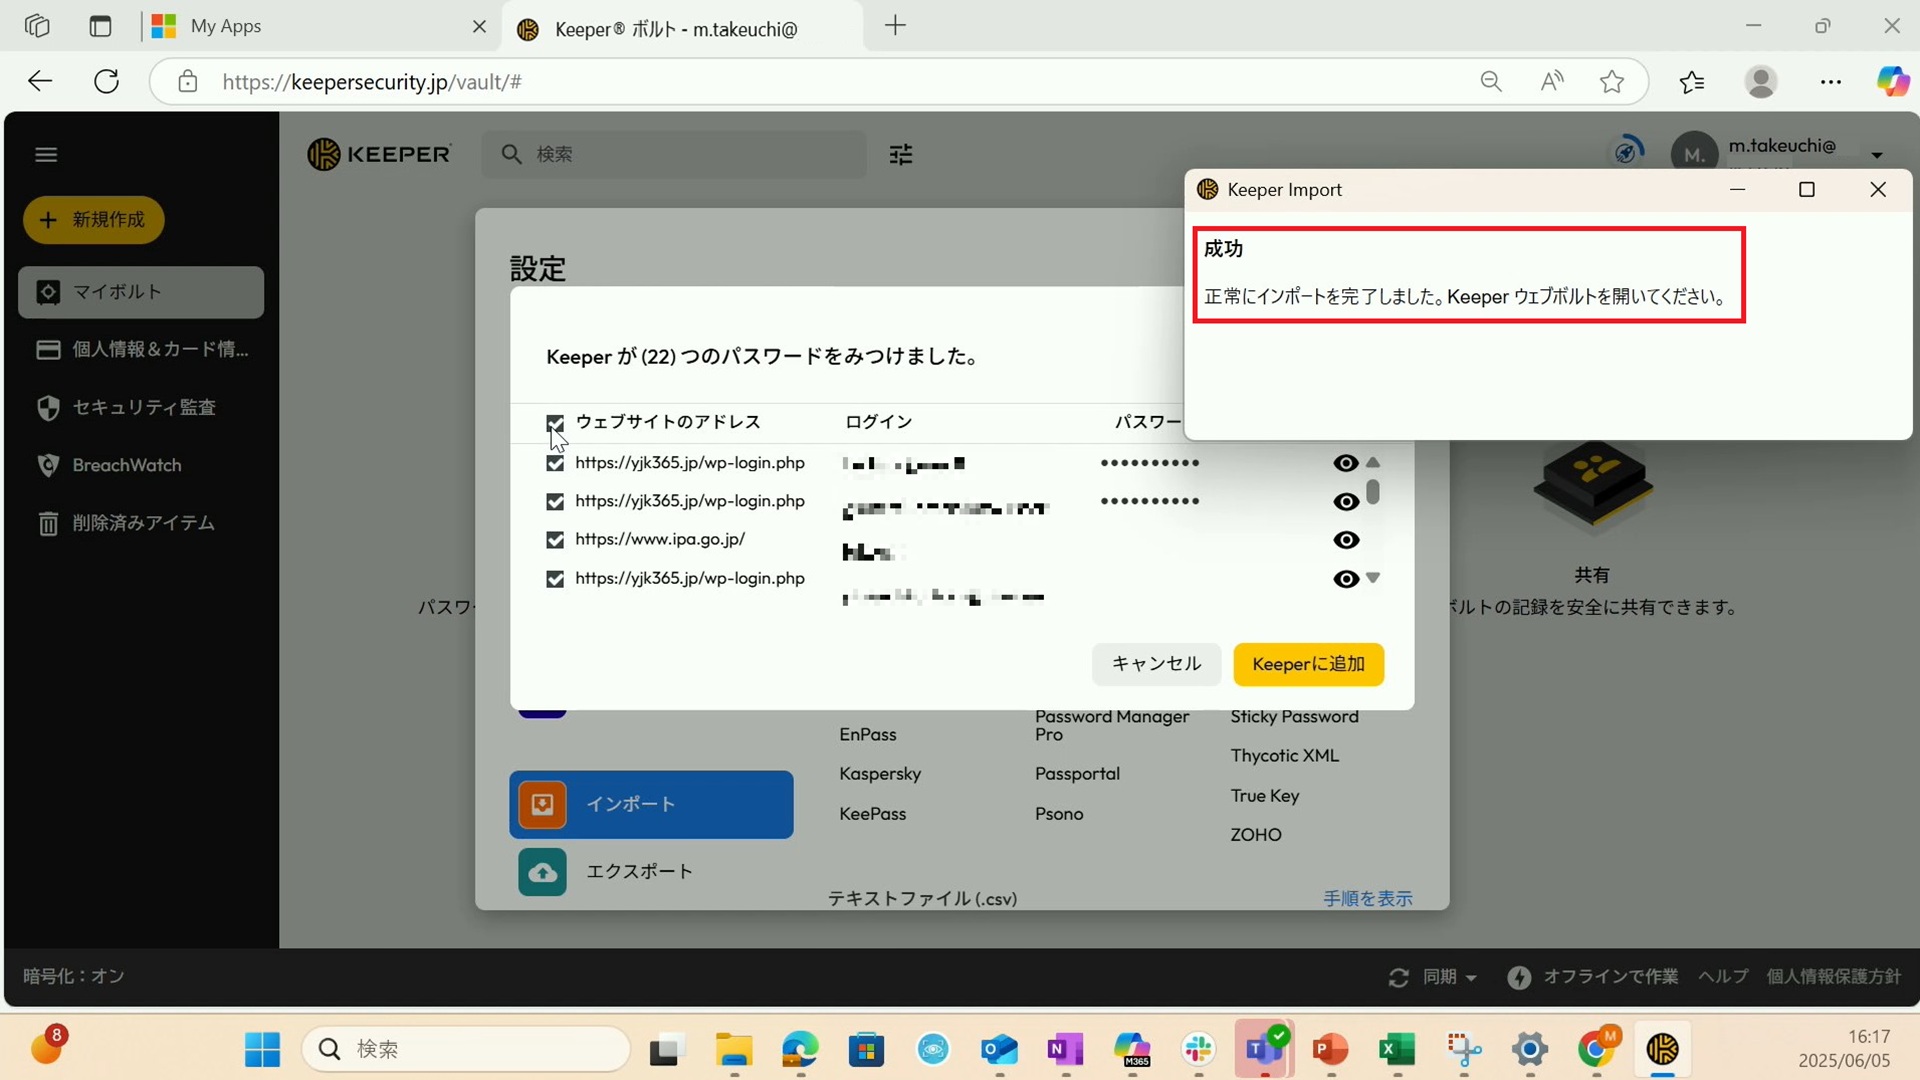Select BreachWatch in sidebar menu
The height and width of the screenshot is (1080, 1920).
[127, 465]
